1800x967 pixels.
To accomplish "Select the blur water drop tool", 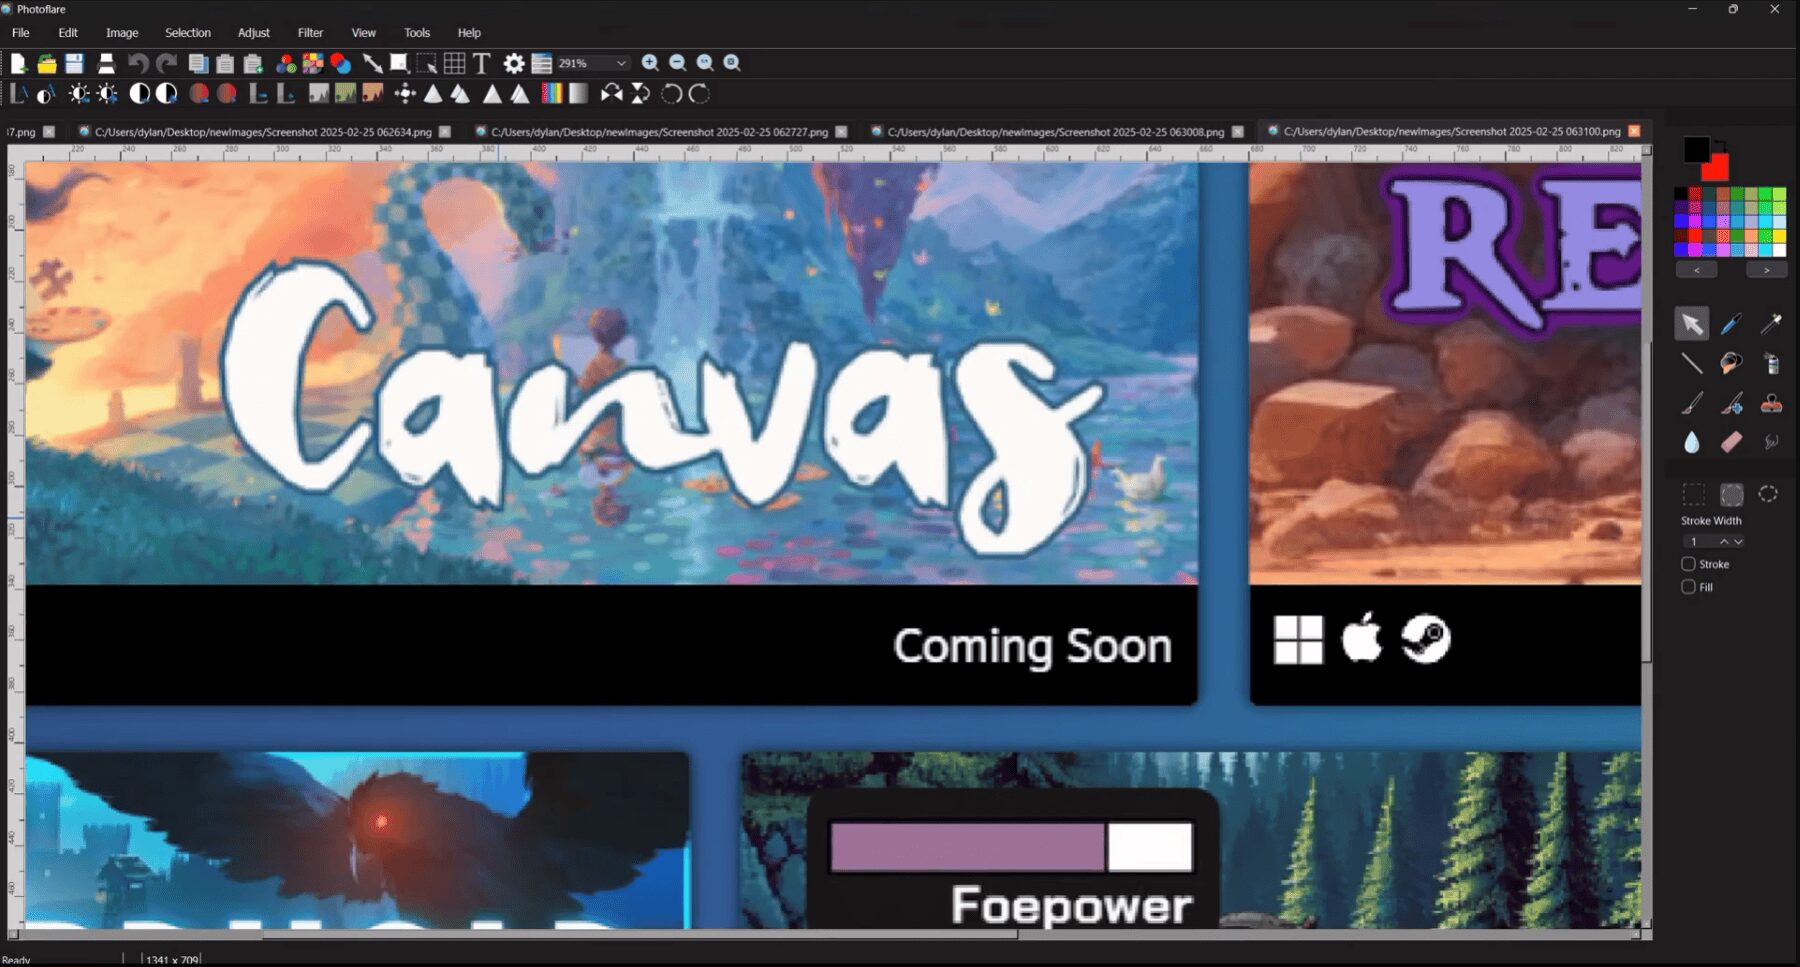I will point(1691,442).
